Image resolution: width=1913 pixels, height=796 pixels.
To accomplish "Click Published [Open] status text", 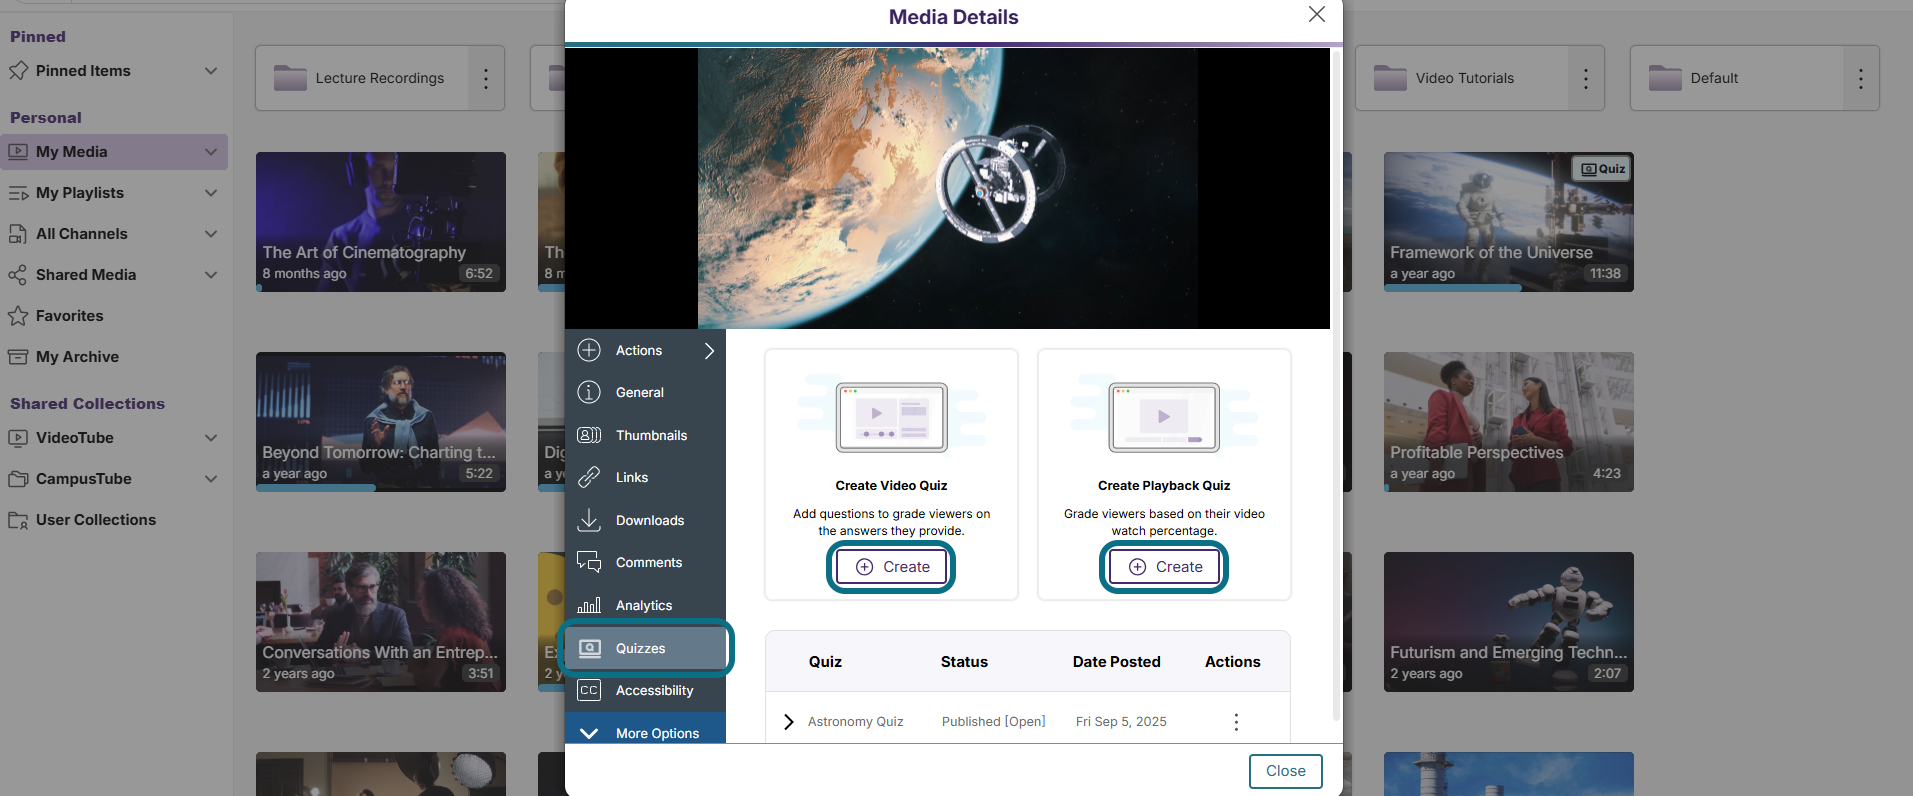I will 993,721.
